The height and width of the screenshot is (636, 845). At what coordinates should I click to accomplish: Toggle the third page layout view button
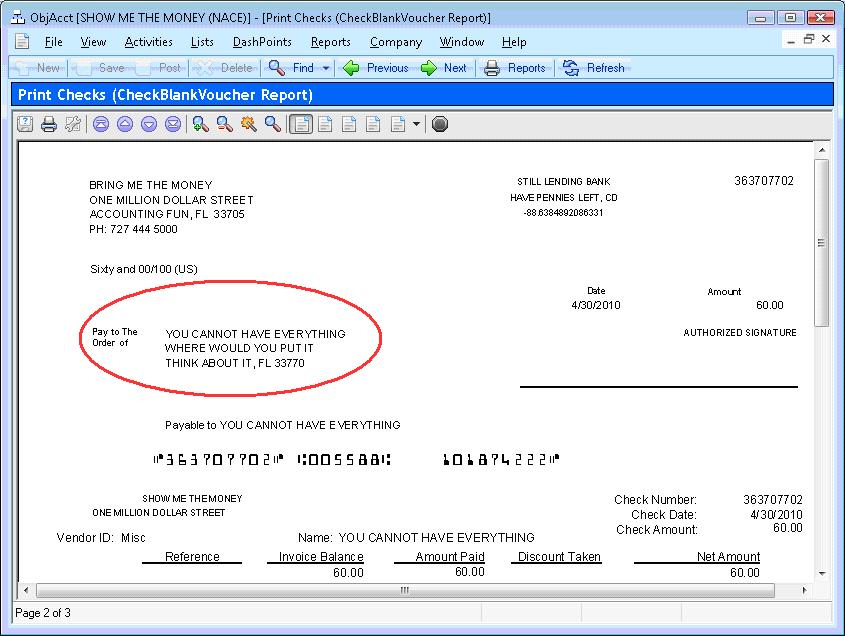click(348, 124)
